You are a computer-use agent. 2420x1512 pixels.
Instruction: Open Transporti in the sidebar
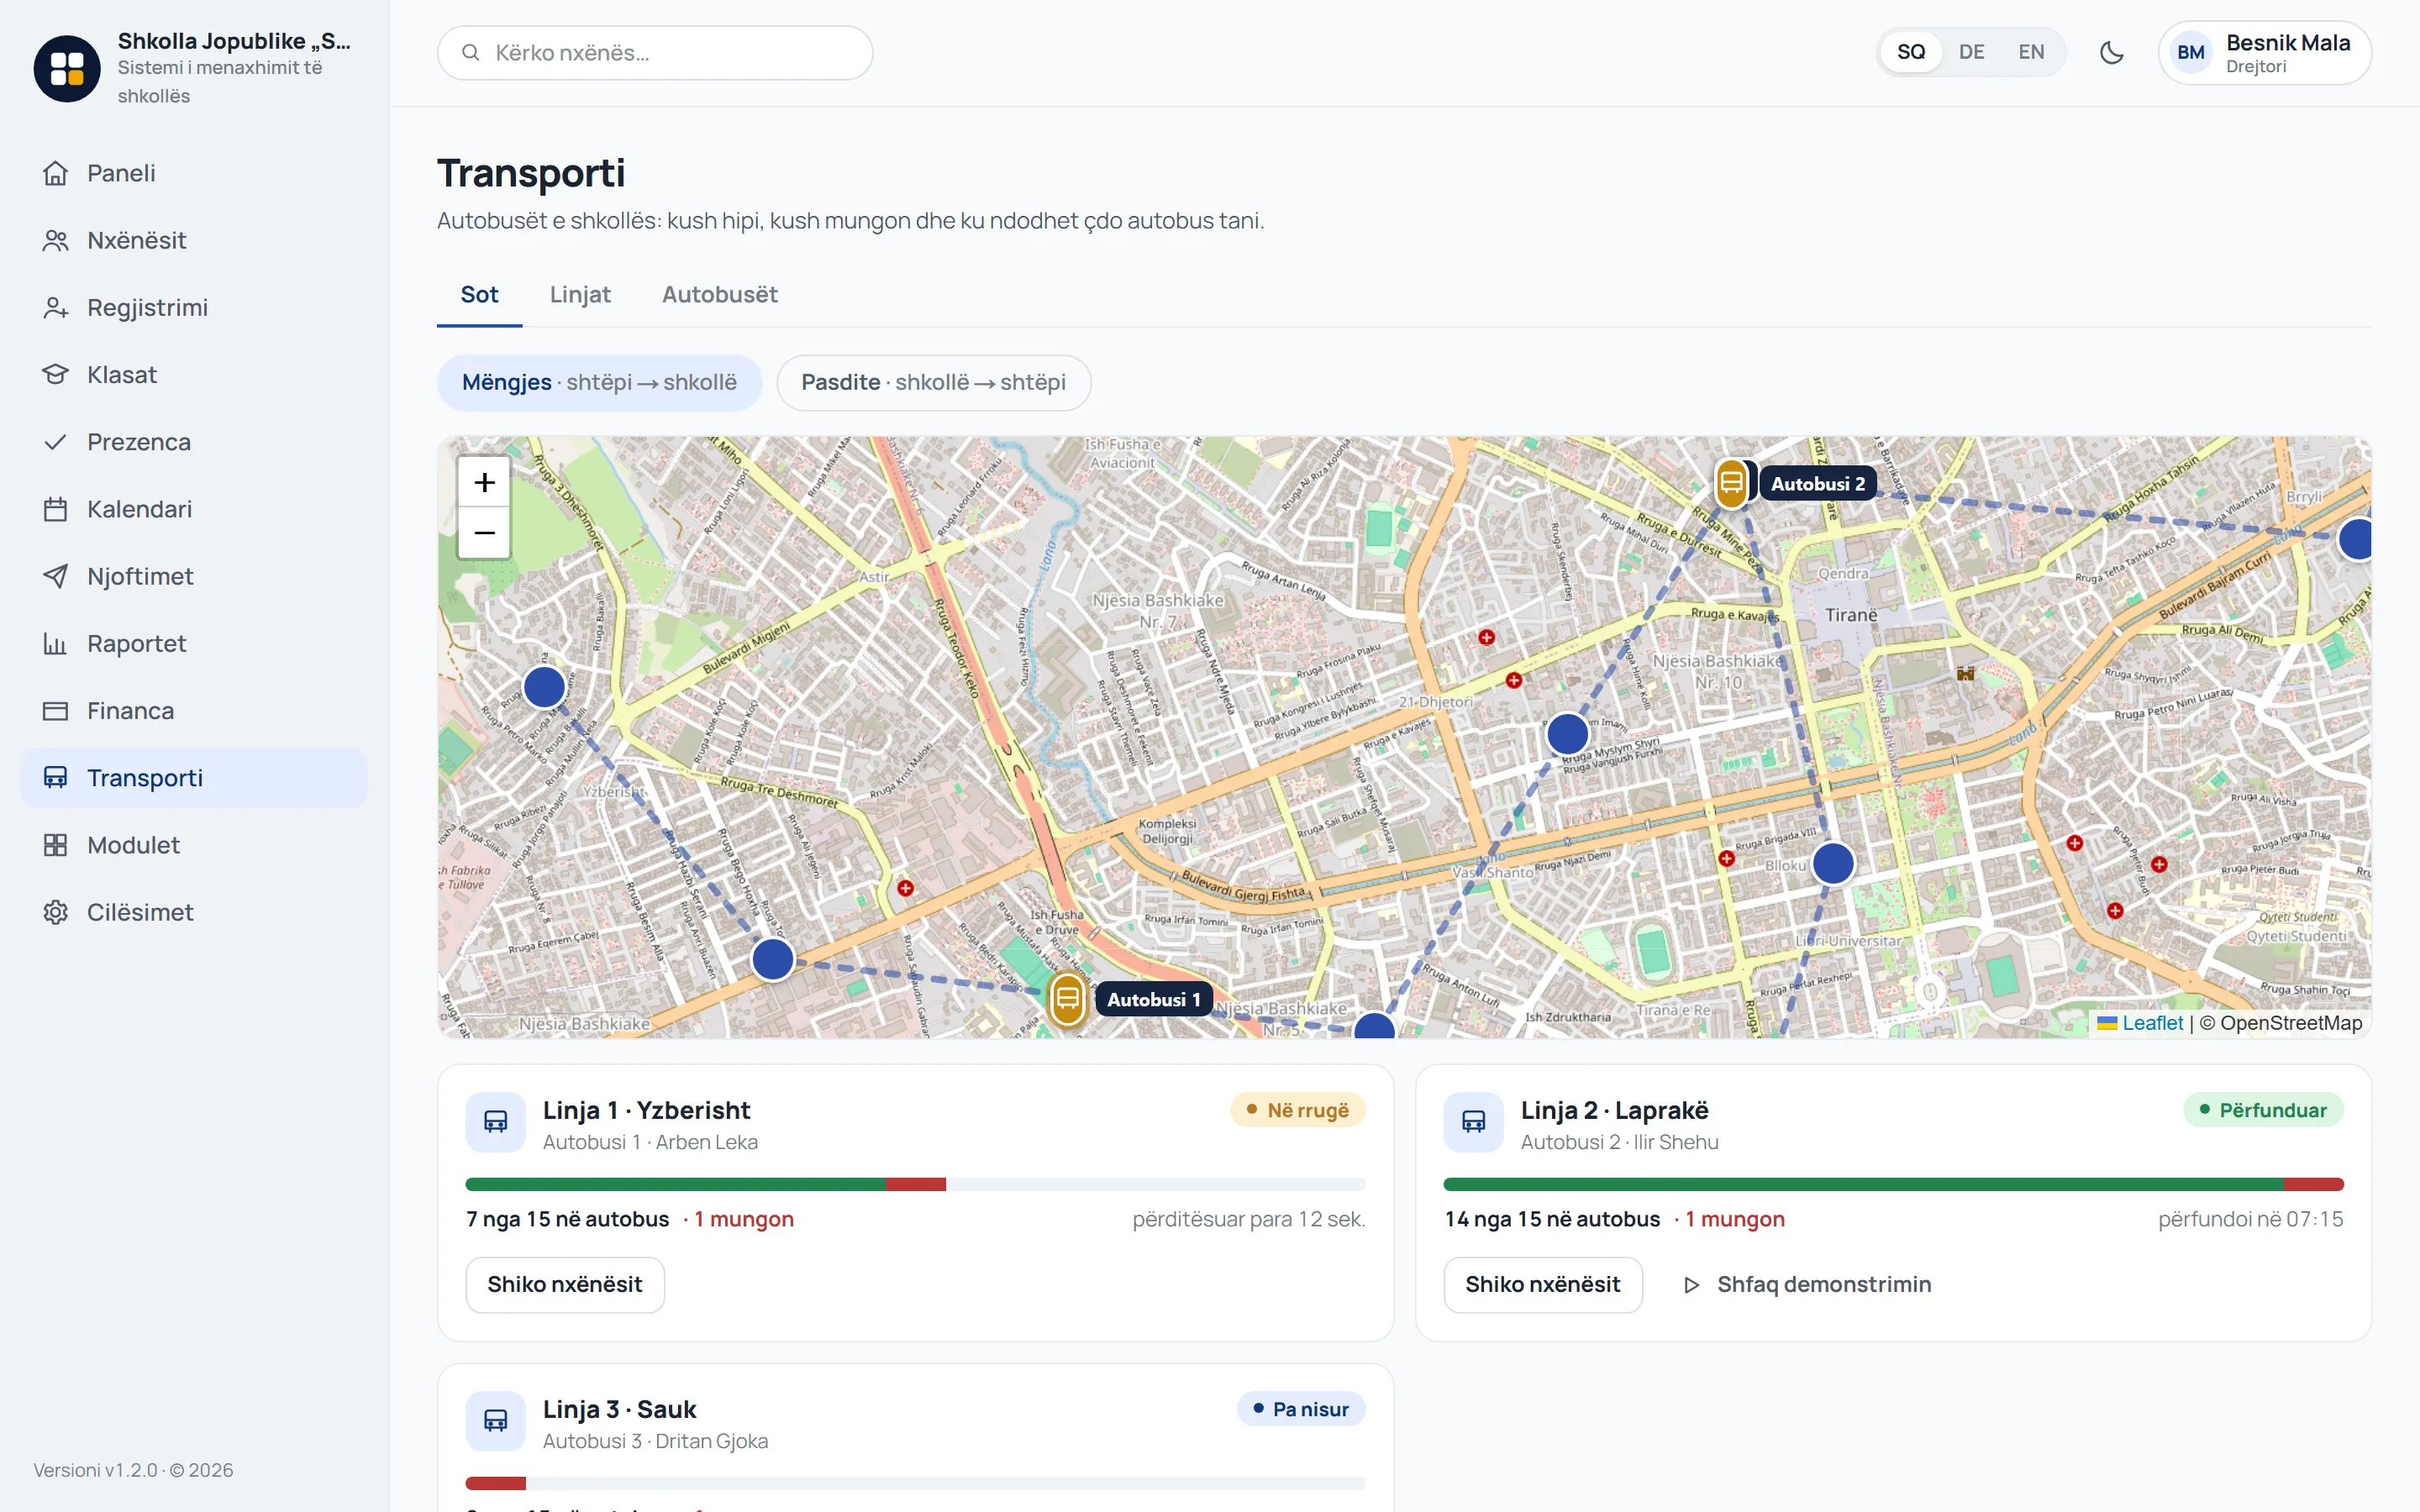(194, 777)
